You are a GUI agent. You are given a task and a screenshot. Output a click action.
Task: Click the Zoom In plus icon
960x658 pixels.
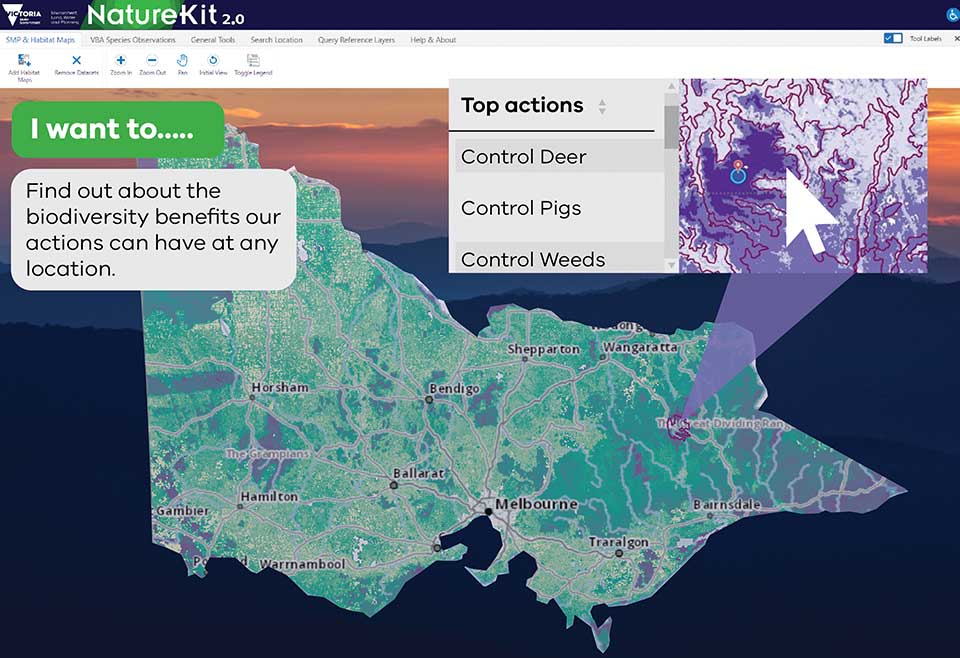[x=121, y=61]
